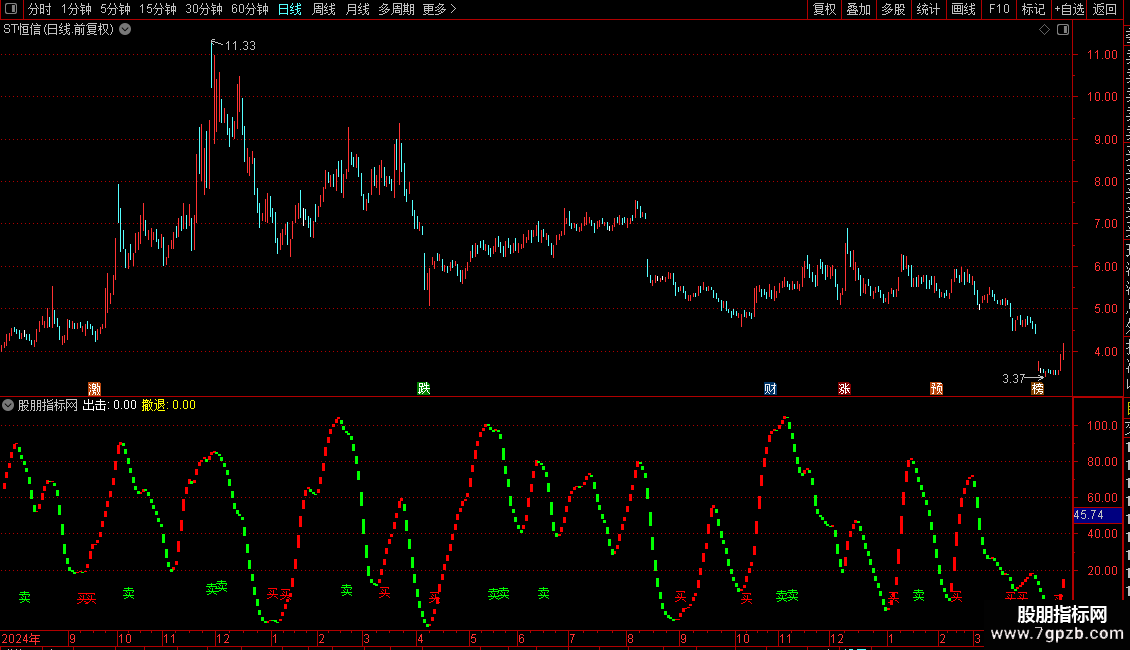The width and height of the screenshot is (1130, 650).
Task: Open the orange 预 event marker
Action: pyautogui.click(x=937, y=388)
